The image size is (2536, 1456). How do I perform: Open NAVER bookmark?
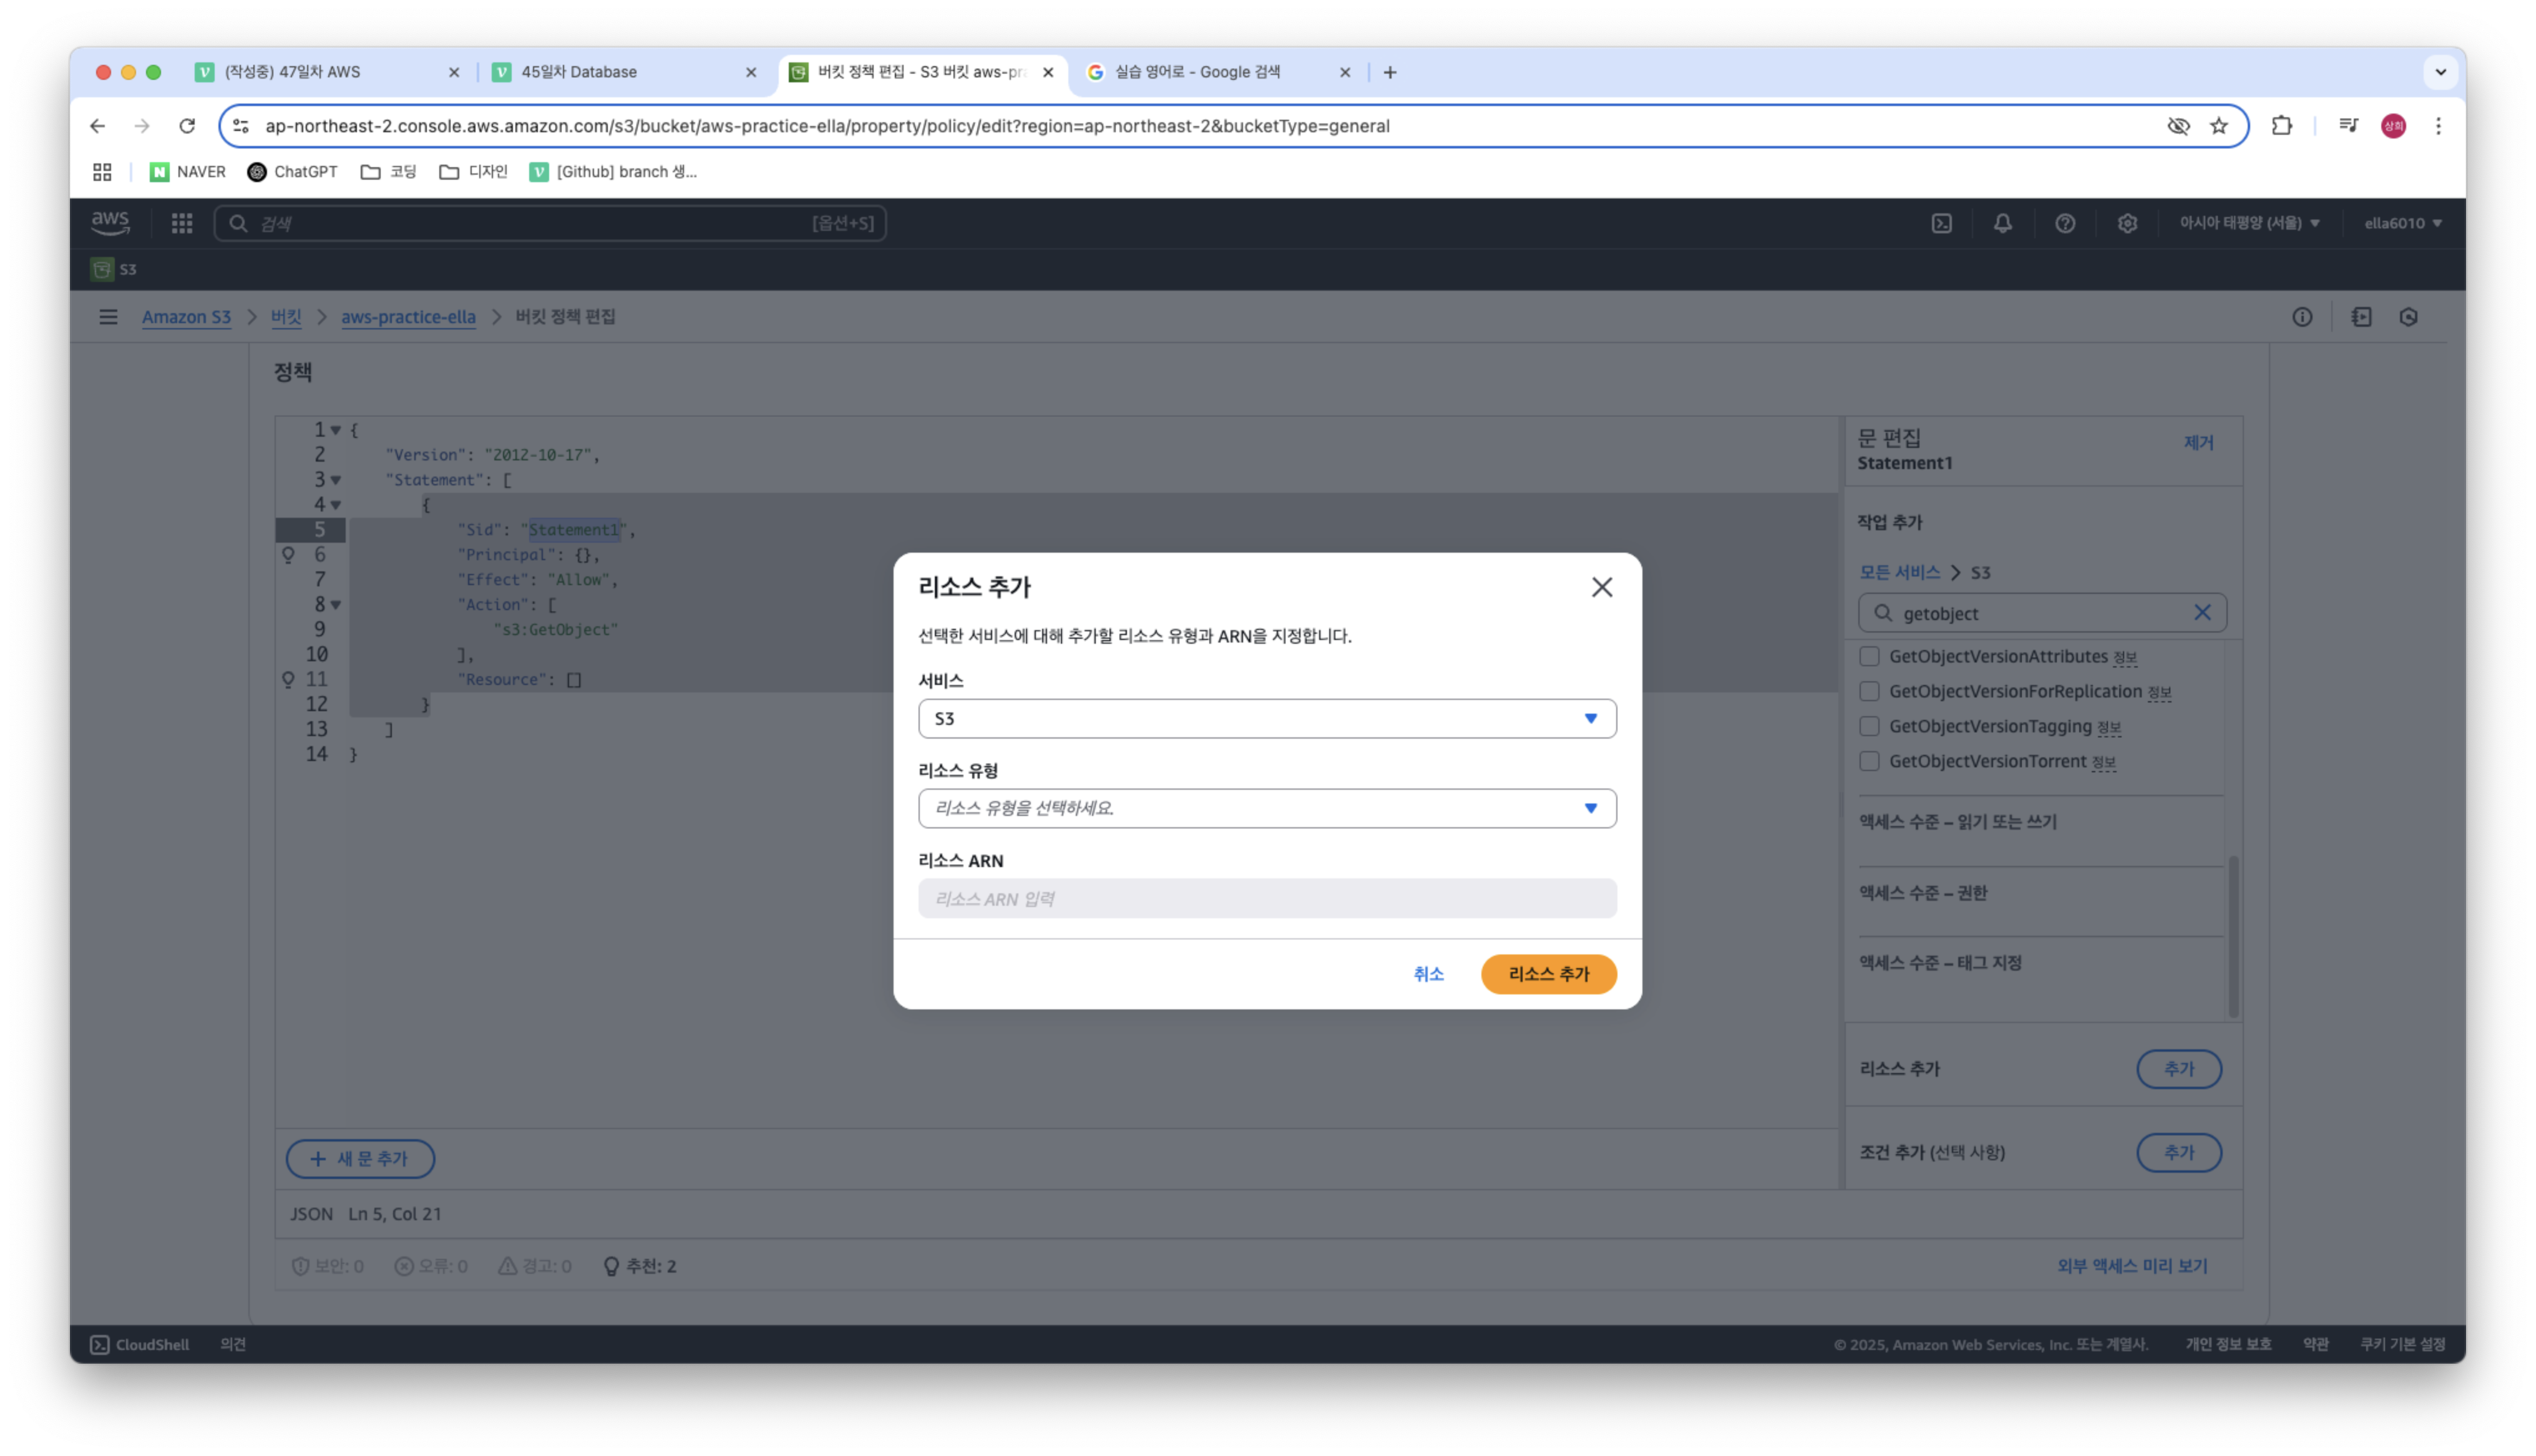click(x=188, y=172)
